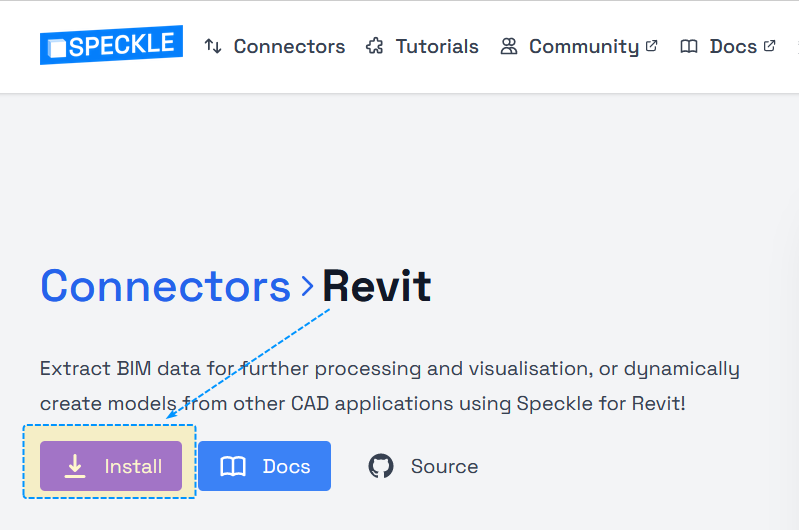Click the external link icon after Community
This screenshot has width=799, height=530.
652,45
